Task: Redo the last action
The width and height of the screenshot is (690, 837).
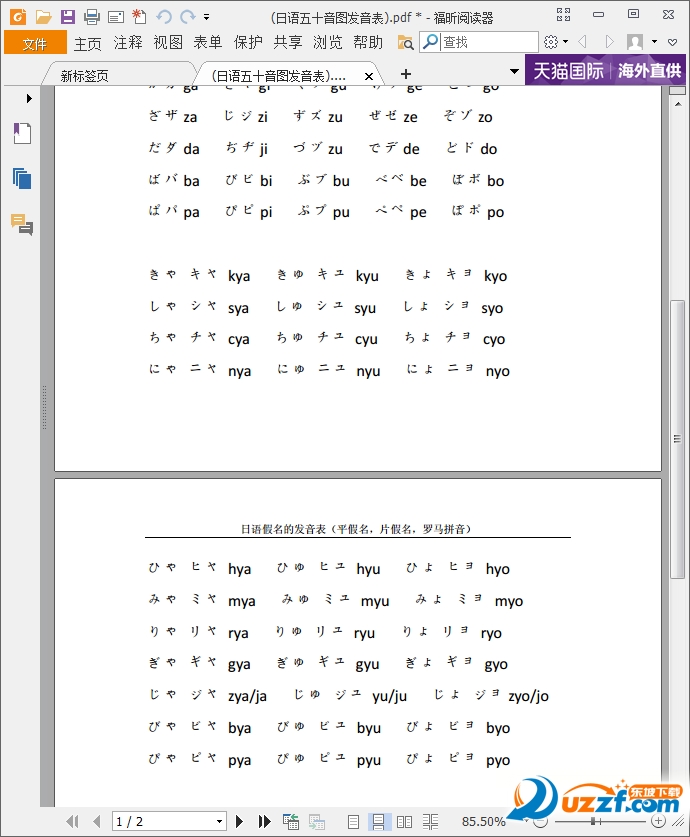Action: 188,17
